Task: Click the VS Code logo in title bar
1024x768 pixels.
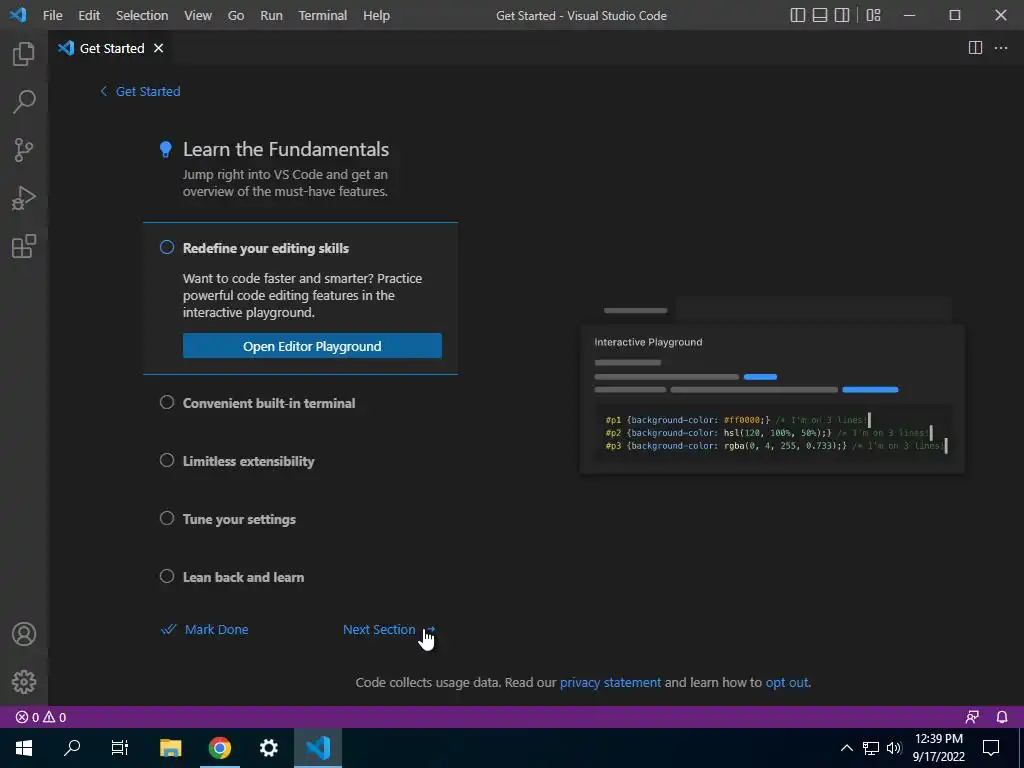Action: (x=18, y=14)
